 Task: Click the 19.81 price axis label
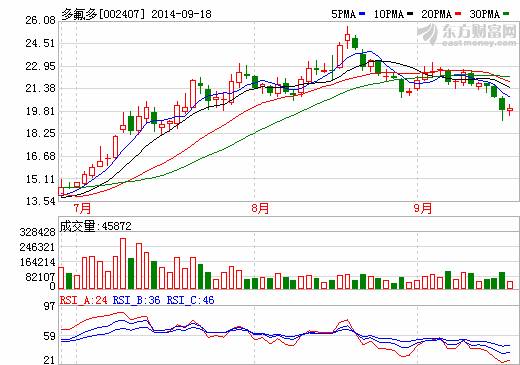tap(40, 111)
